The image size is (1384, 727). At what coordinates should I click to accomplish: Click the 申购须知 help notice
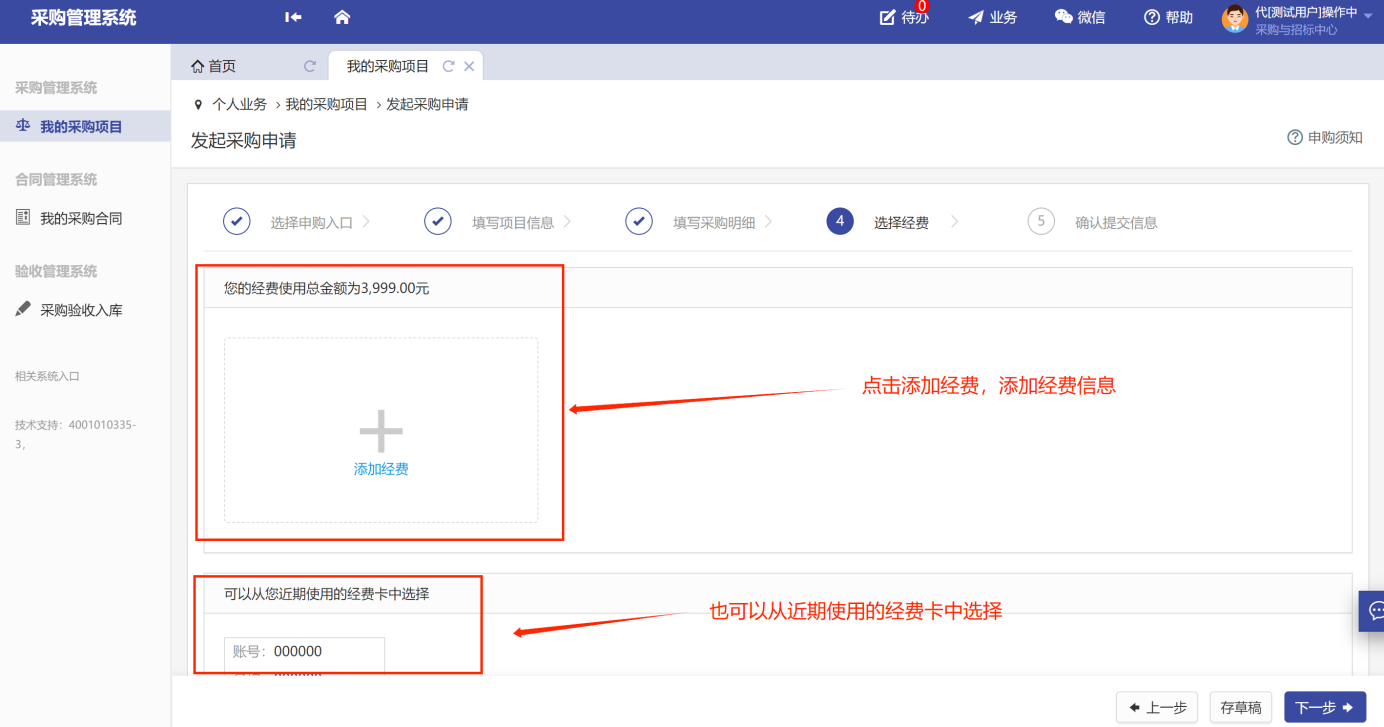tap(1325, 137)
